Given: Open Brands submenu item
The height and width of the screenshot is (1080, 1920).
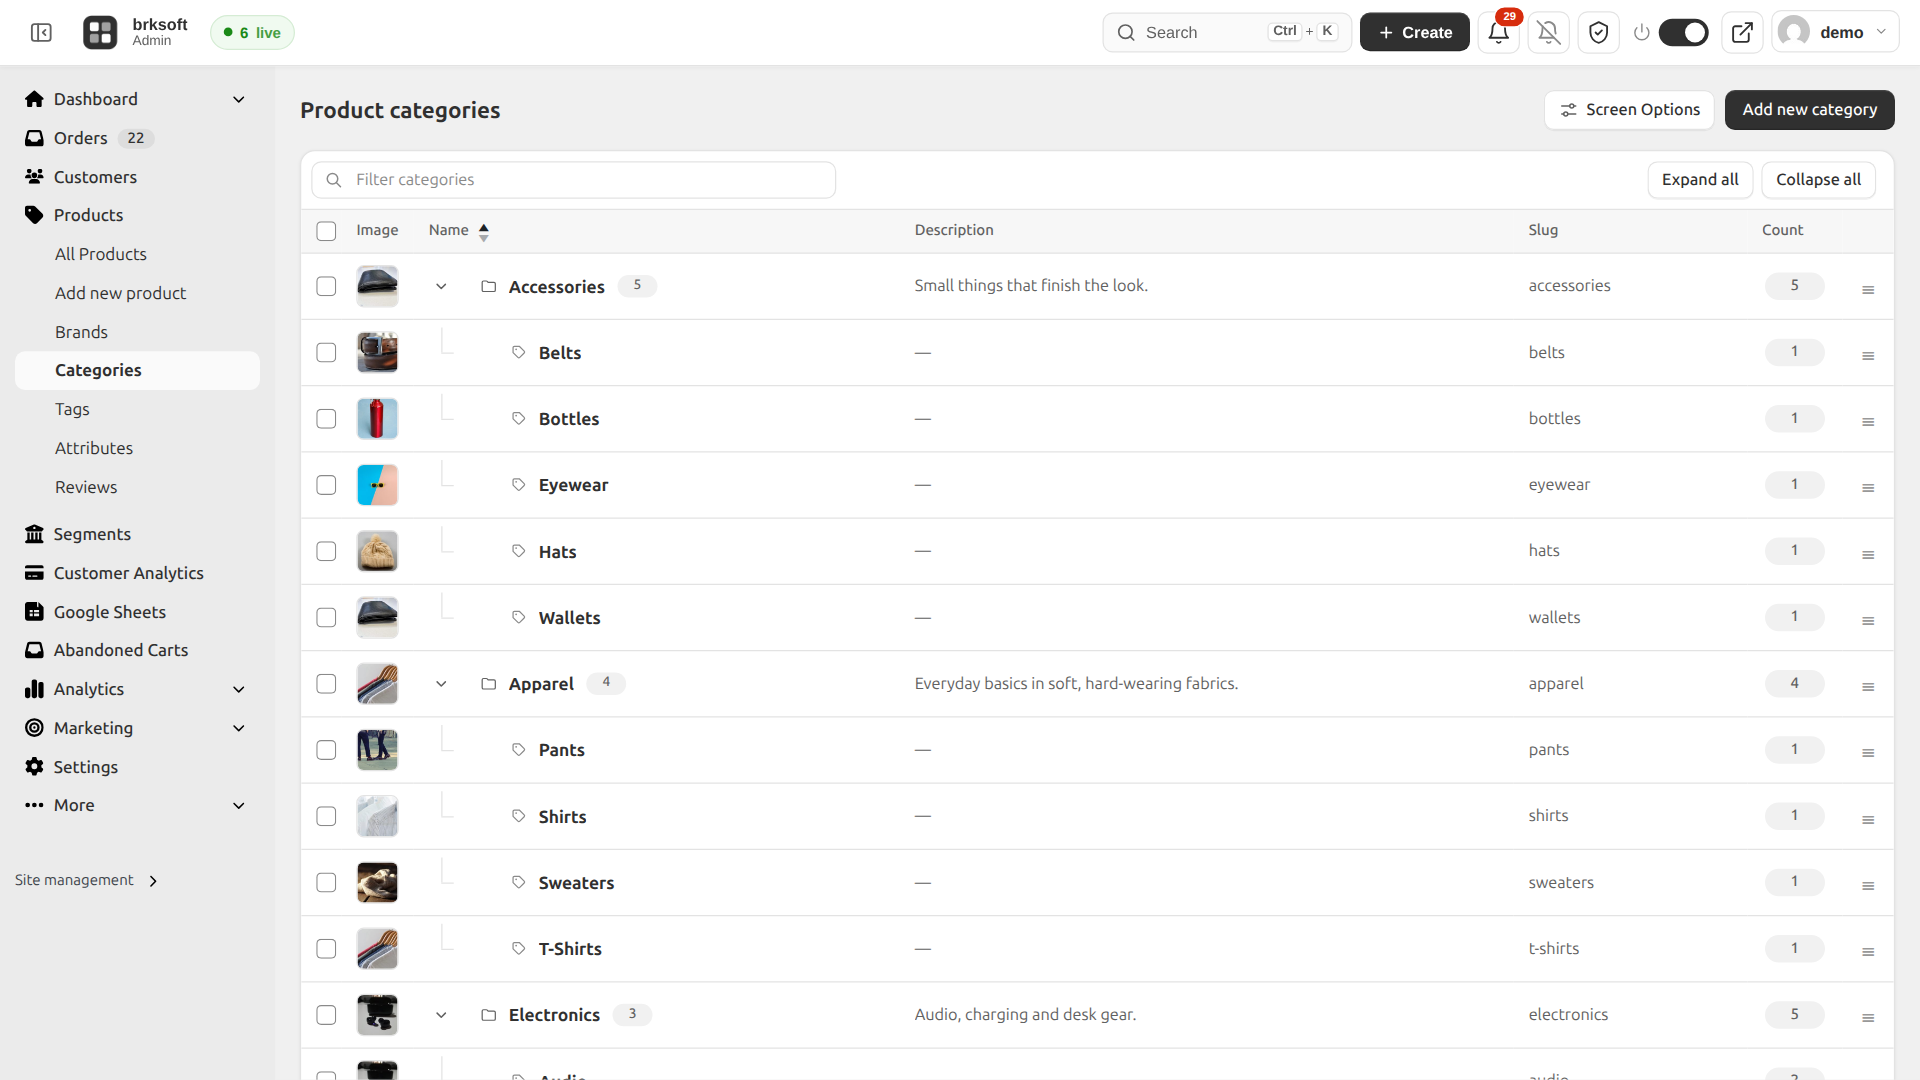Looking at the screenshot, I should coord(82,332).
